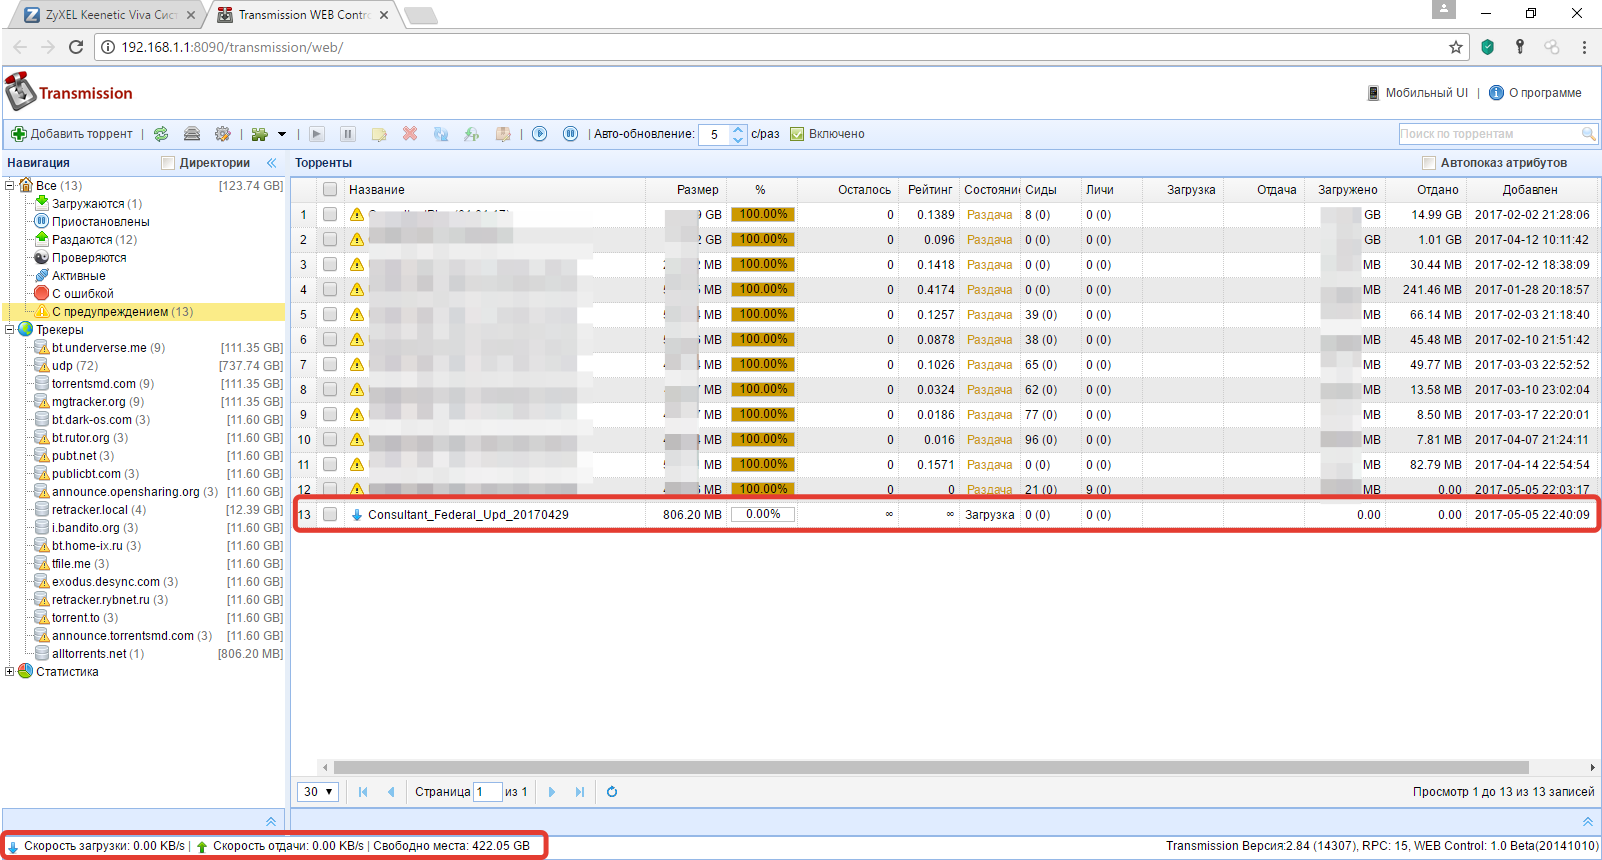Click the Добавить торрент button
The width and height of the screenshot is (1602, 860).
coord(72,134)
